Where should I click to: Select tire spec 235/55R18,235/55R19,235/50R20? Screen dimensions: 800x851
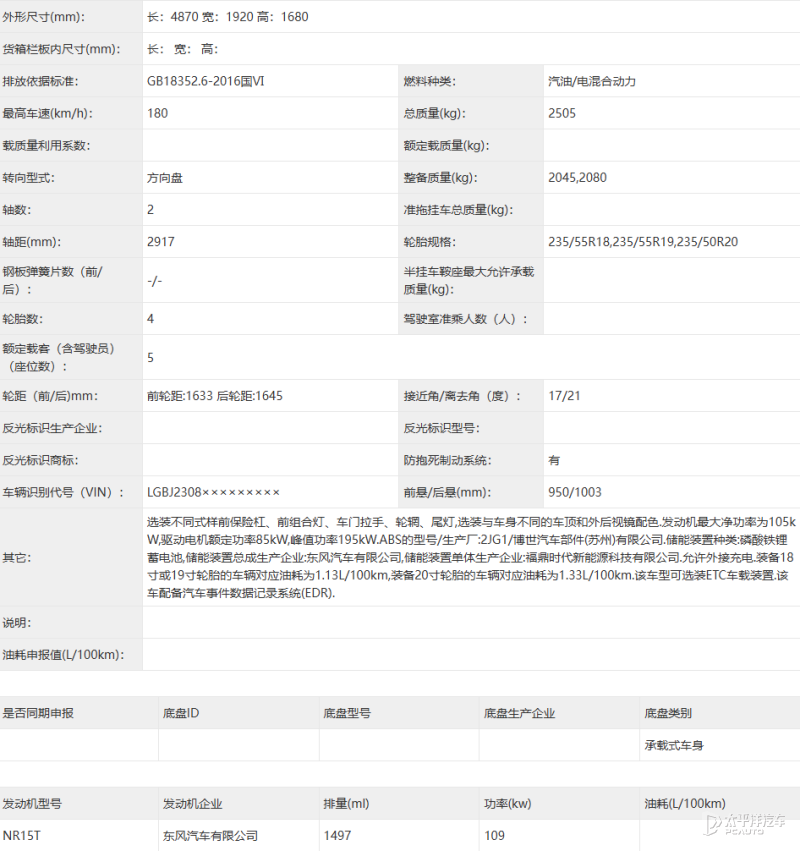tap(643, 242)
